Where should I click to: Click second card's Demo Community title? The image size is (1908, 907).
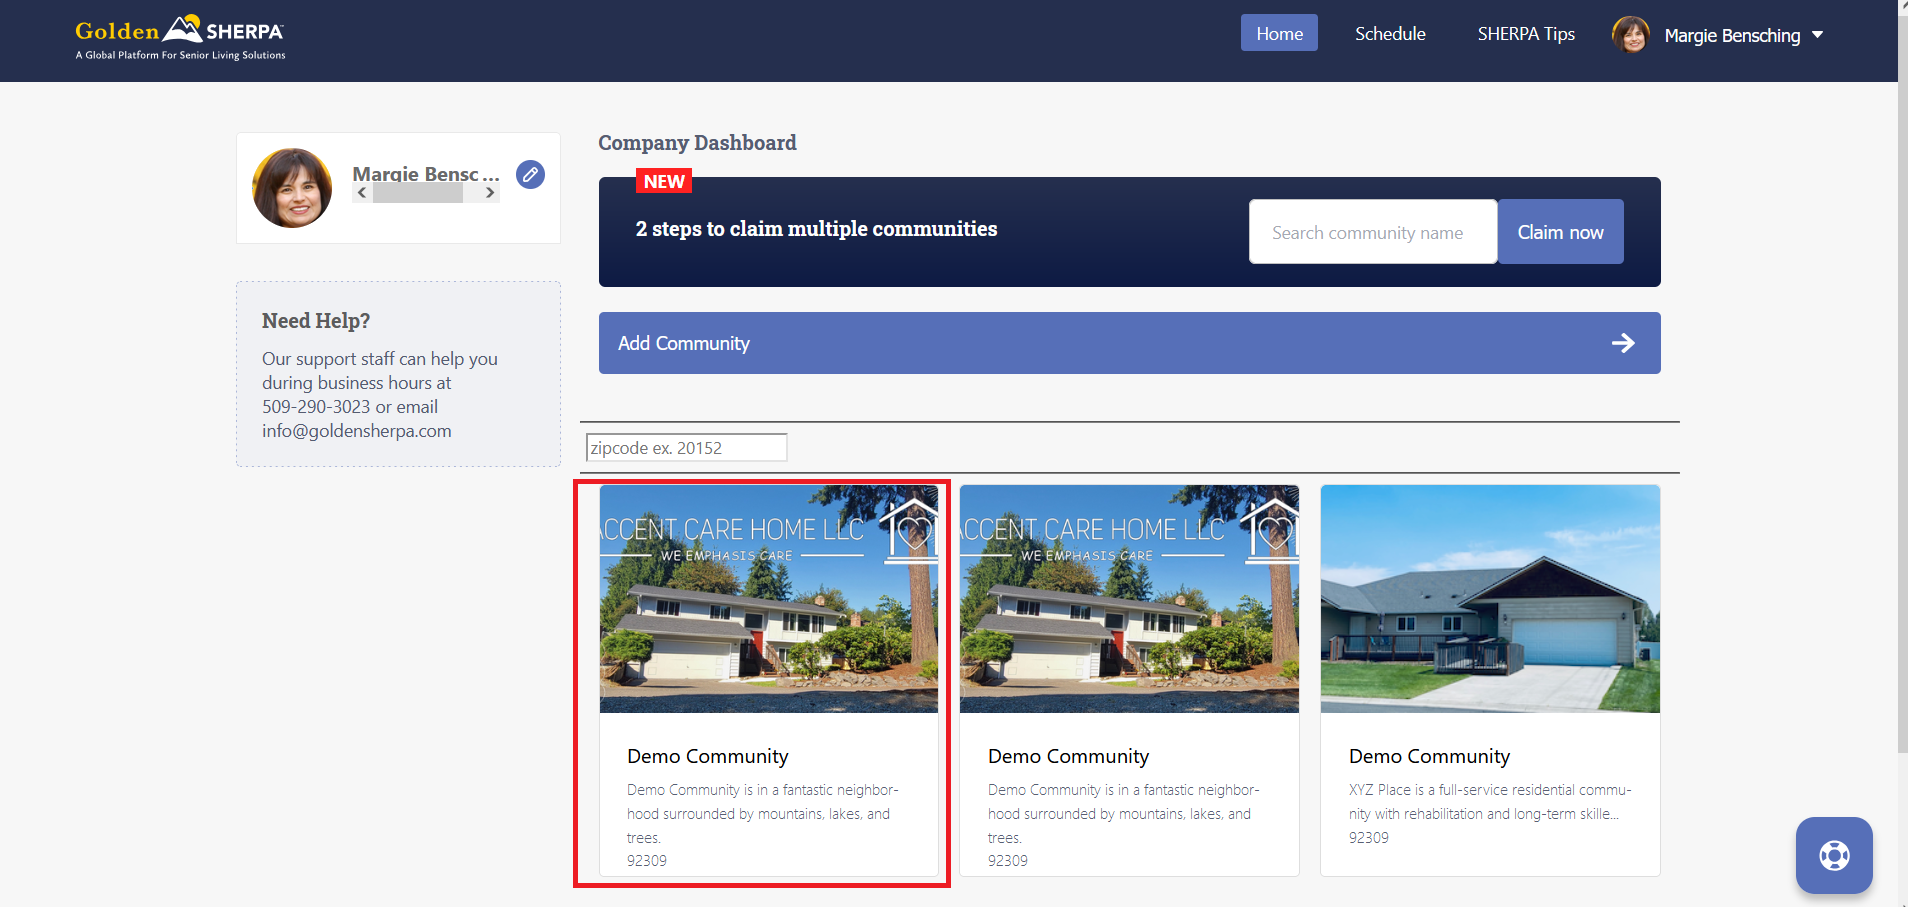[1068, 756]
